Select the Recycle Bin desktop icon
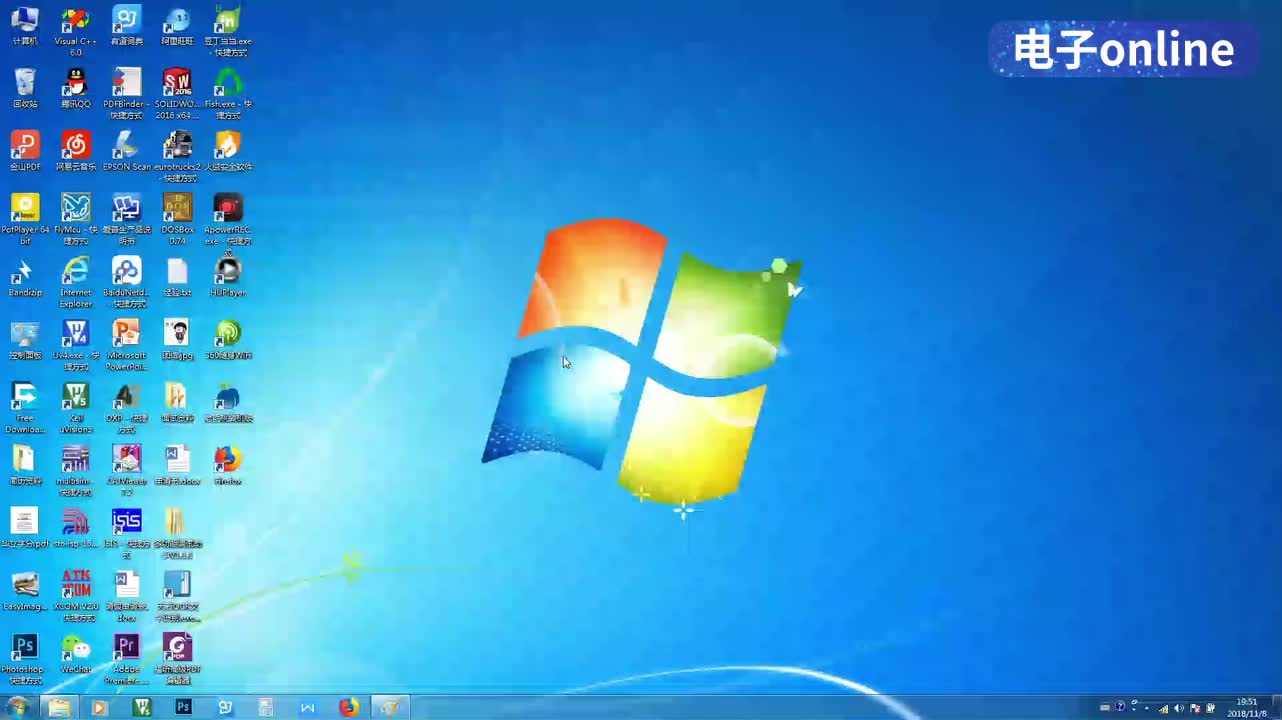The width and height of the screenshot is (1282, 720). 25,89
